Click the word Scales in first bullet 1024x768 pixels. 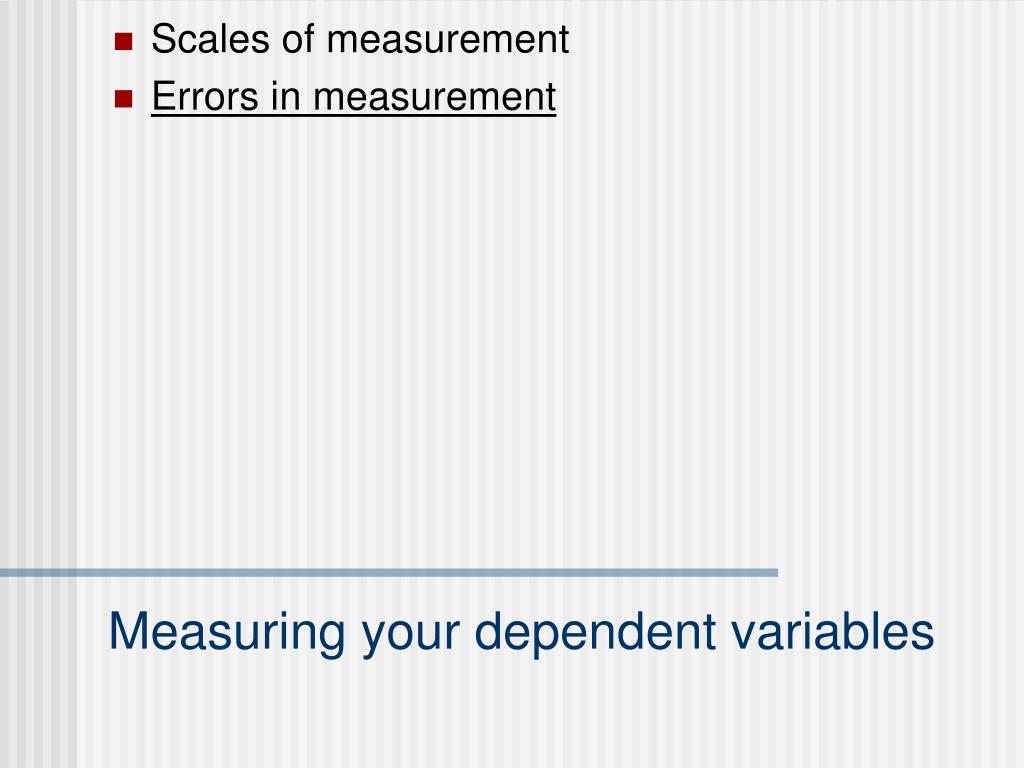coord(210,39)
